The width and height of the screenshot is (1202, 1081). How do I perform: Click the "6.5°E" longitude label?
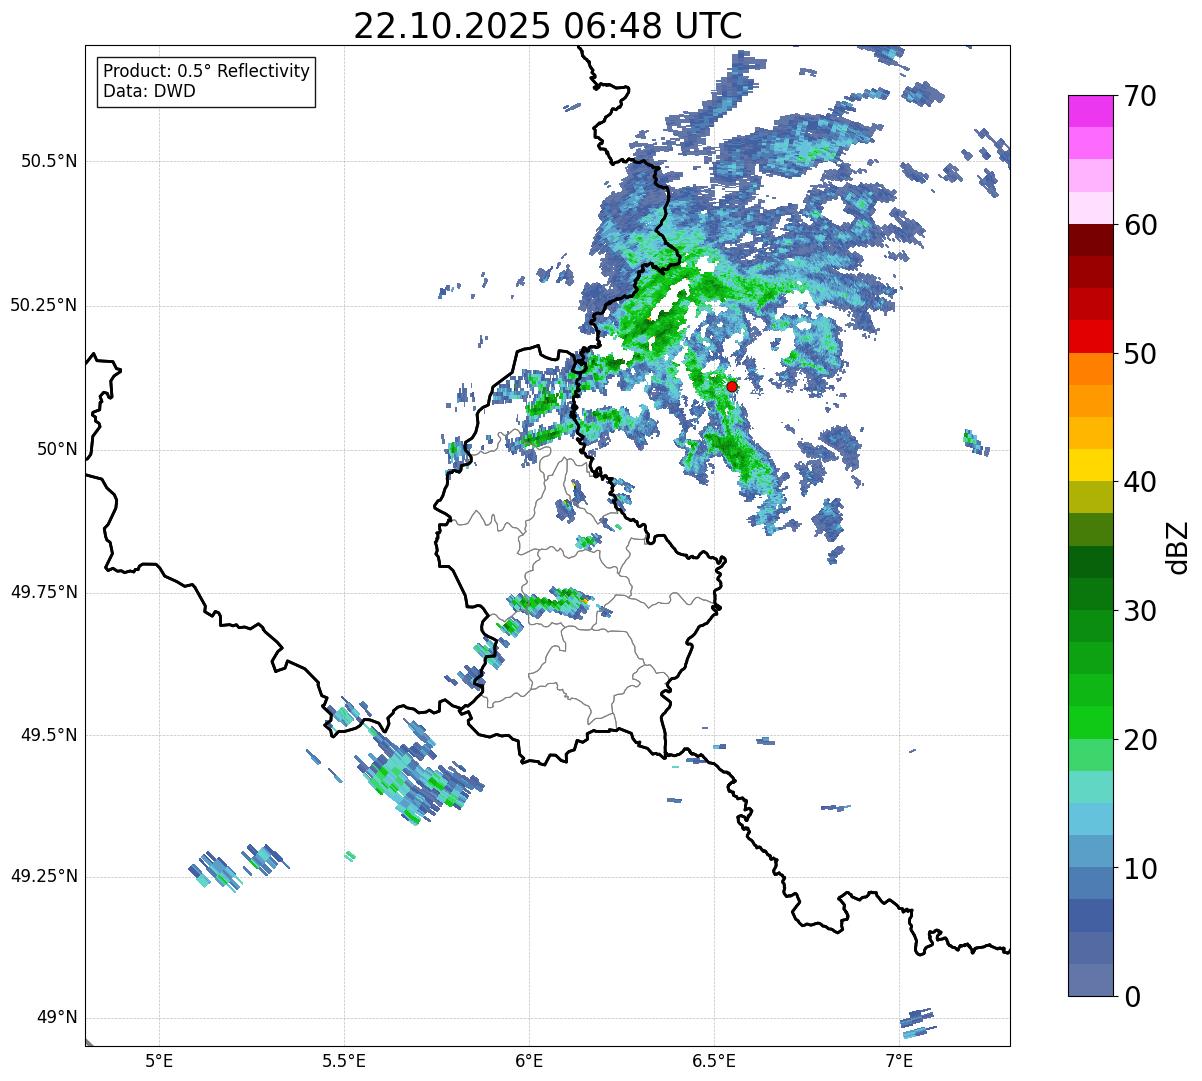coord(714,1060)
